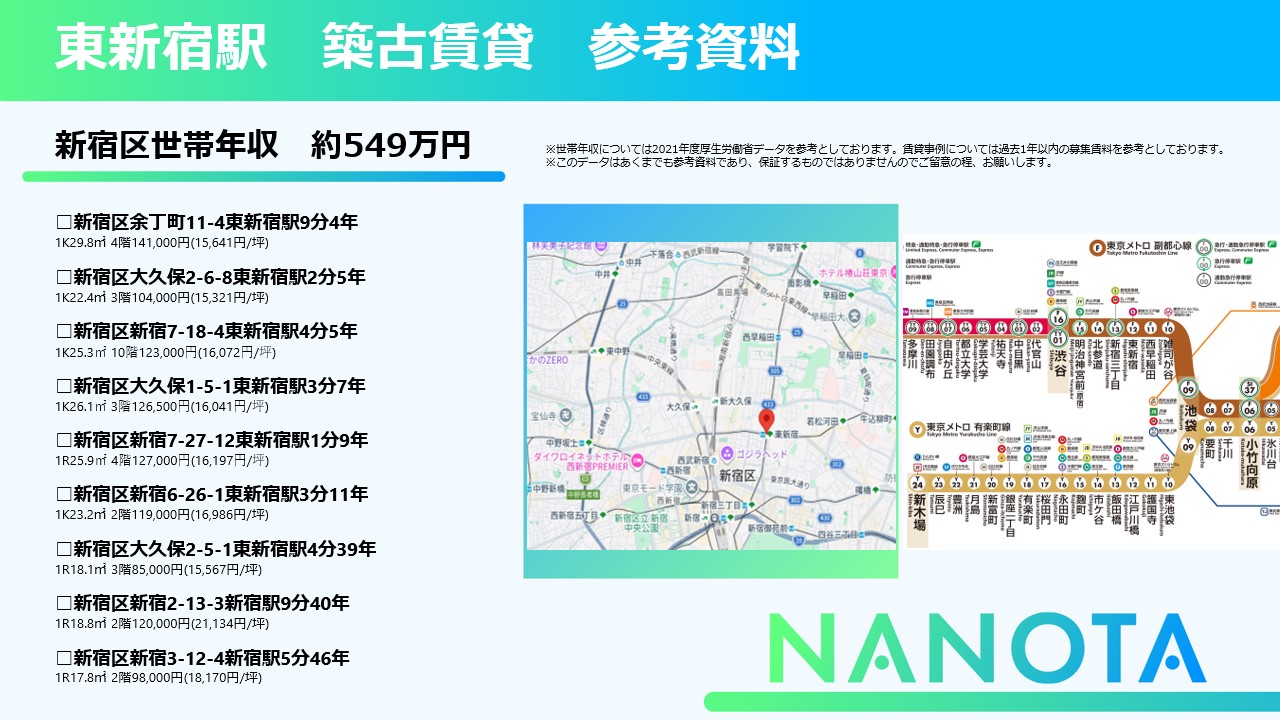
Task: Click the Kotake-mukaihara F06 station circle
Action: pyautogui.click(x=1248, y=409)
